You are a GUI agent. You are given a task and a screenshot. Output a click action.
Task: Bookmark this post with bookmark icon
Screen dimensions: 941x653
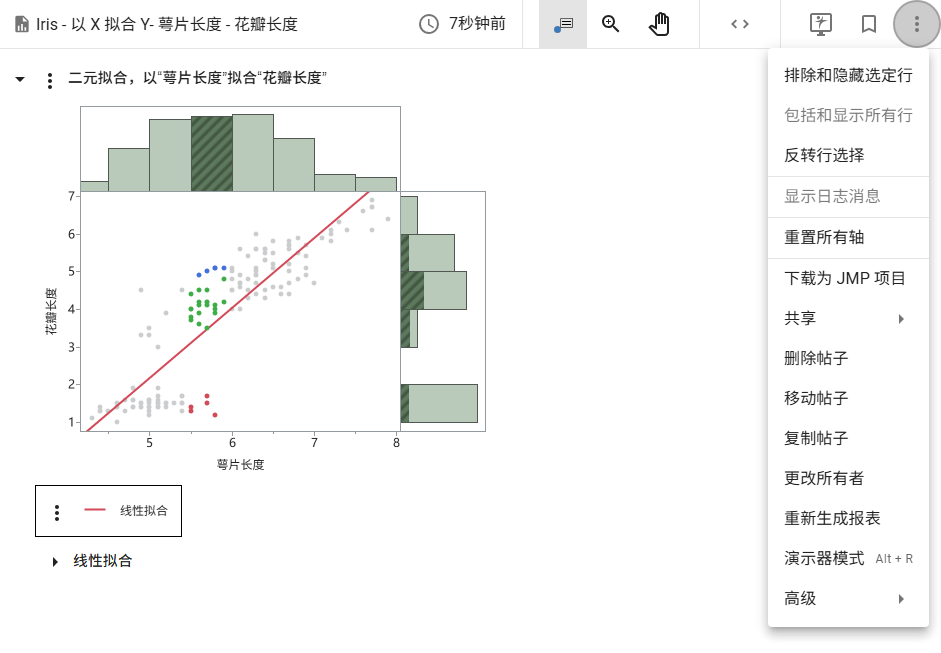click(868, 24)
